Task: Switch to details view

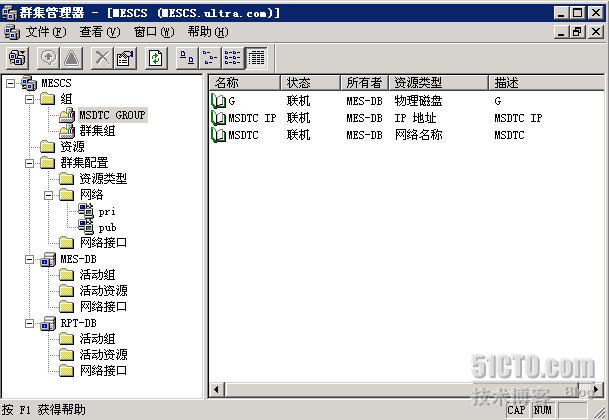Action: click(x=256, y=58)
